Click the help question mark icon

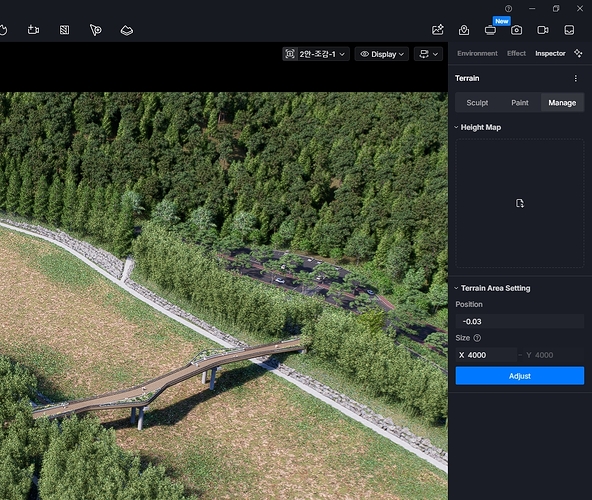[509, 8]
